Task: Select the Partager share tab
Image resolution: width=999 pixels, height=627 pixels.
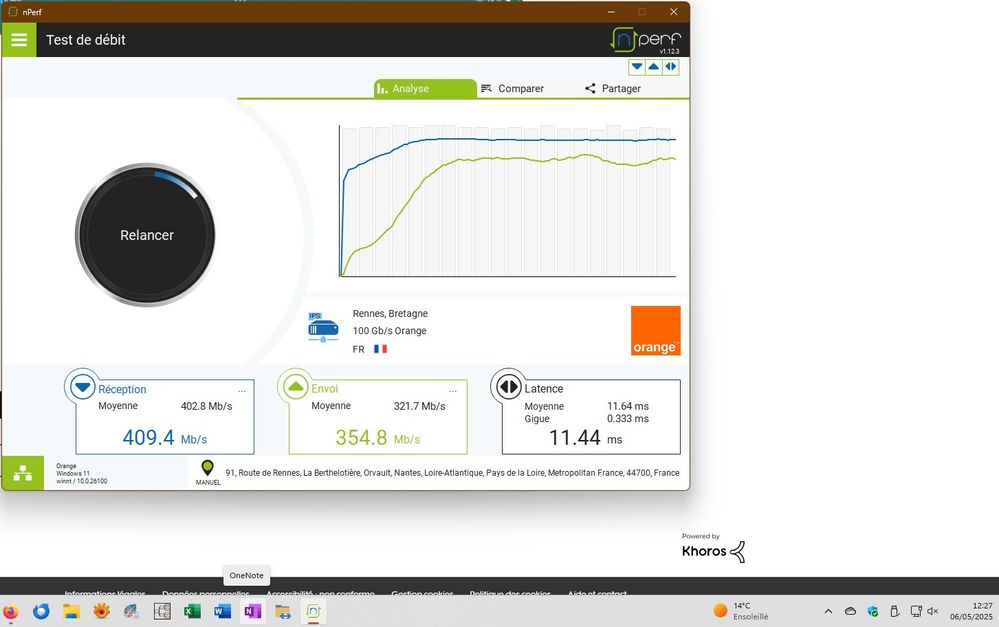Action: click(x=612, y=88)
